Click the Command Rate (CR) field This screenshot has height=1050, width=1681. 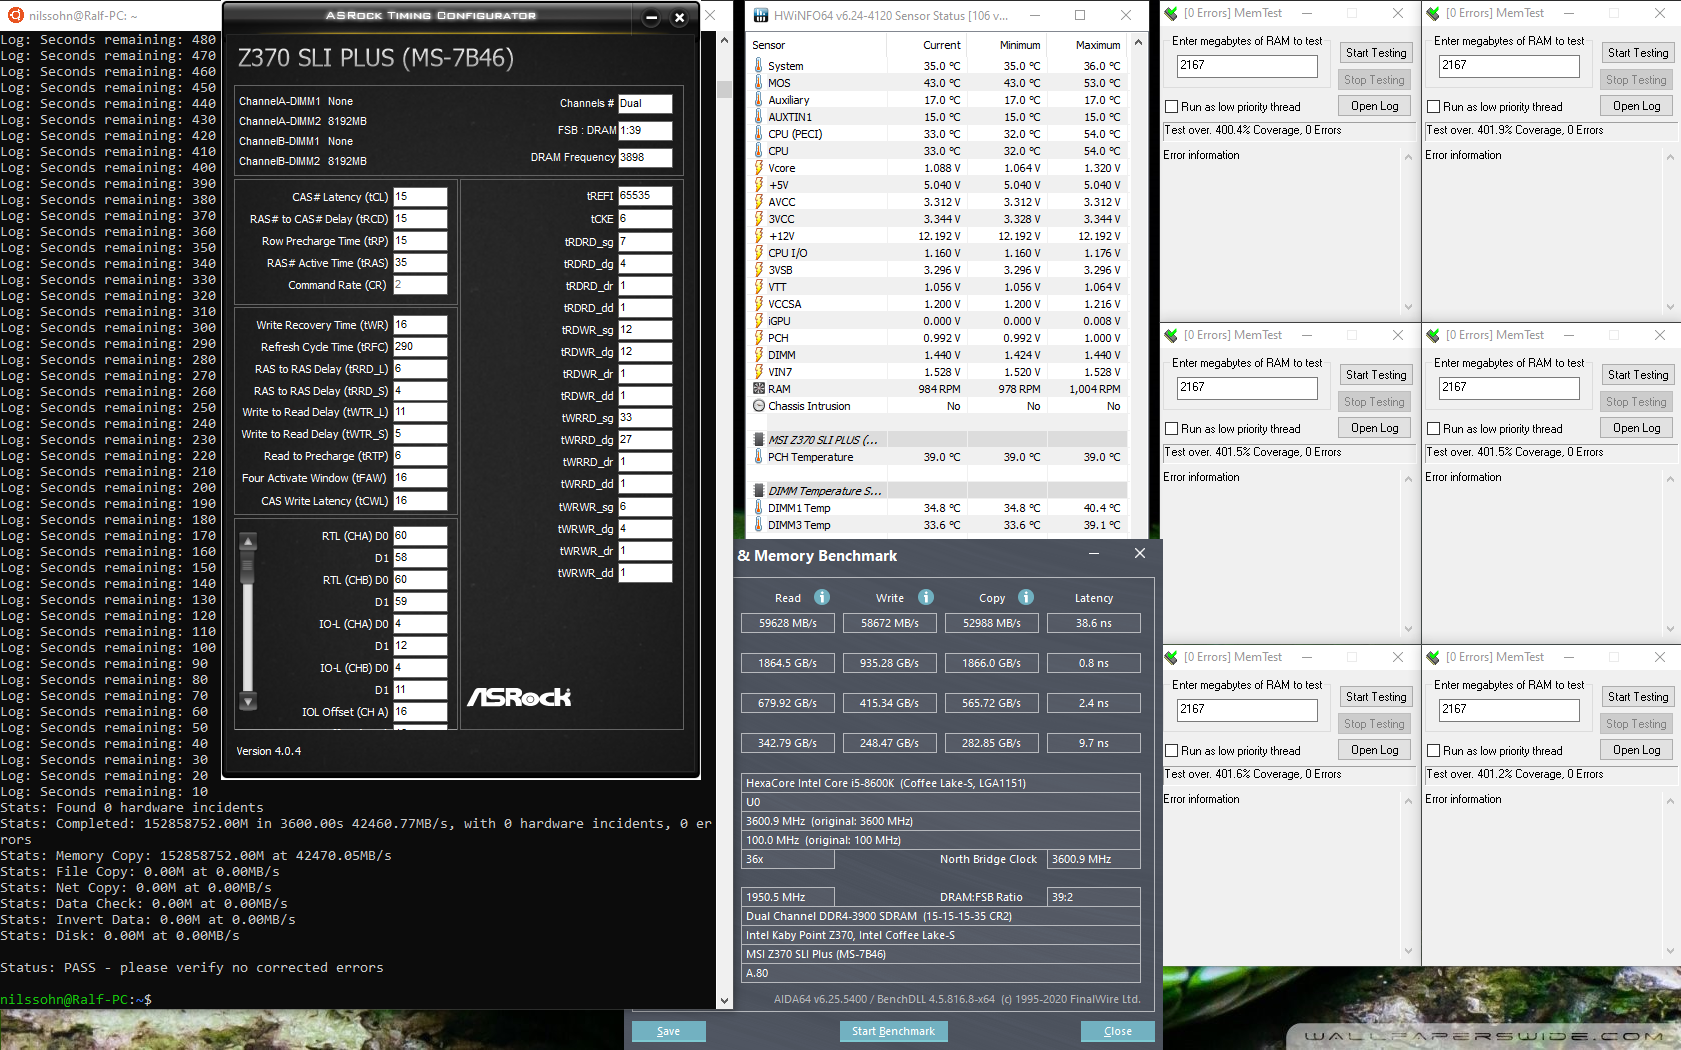pos(420,285)
